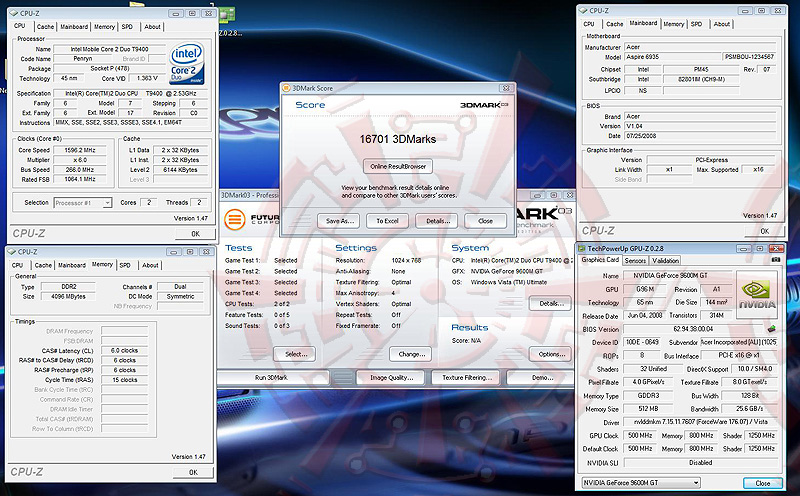
Task: Click To Excel button
Action: (387, 221)
